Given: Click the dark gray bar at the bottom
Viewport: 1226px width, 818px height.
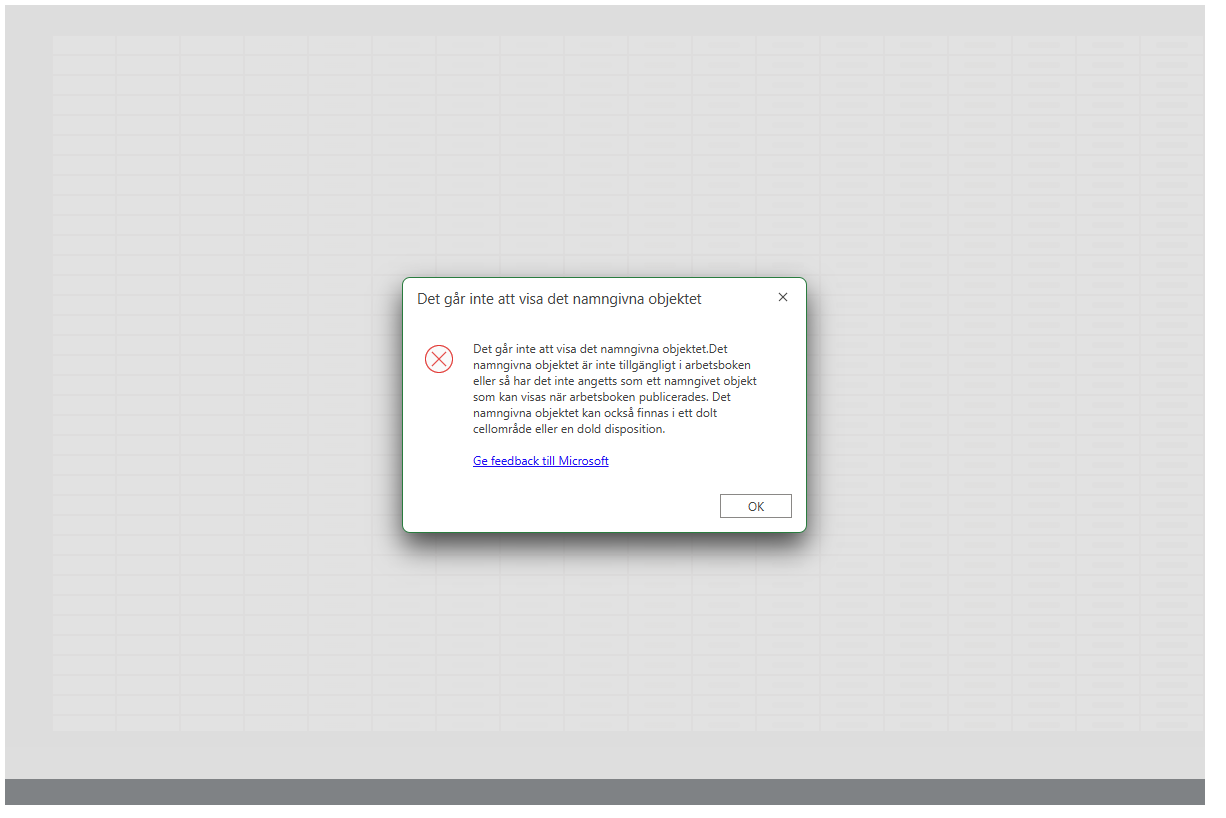Looking at the screenshot, I should point(604,791).
